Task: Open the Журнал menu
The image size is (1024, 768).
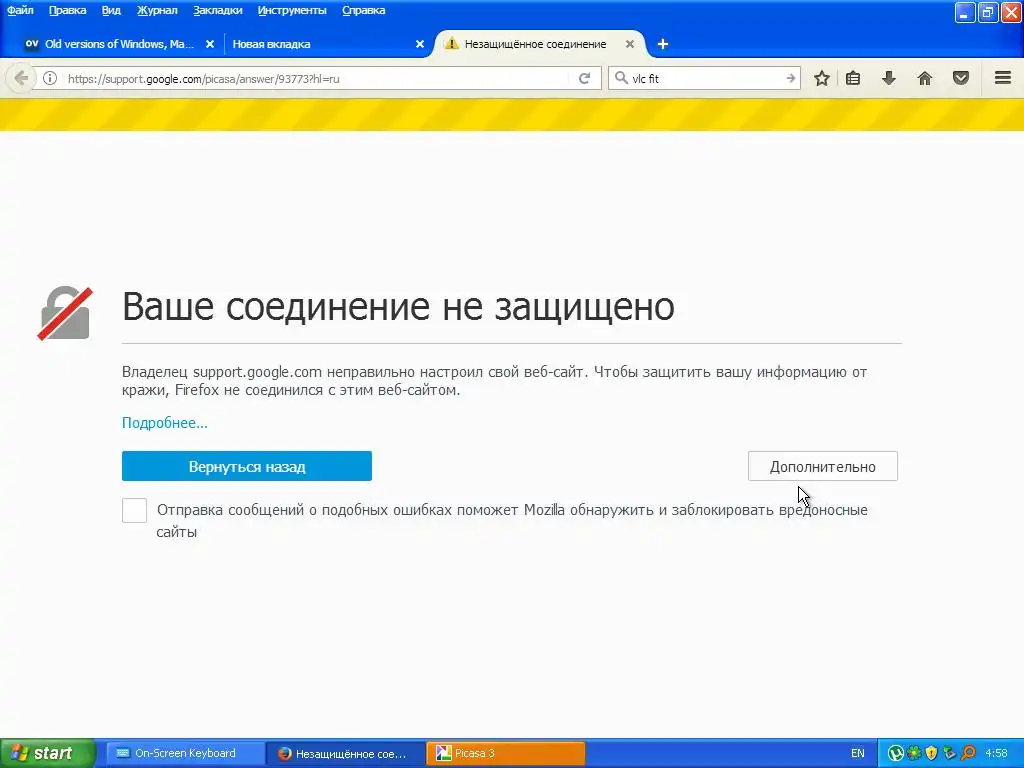Action: 157,10
